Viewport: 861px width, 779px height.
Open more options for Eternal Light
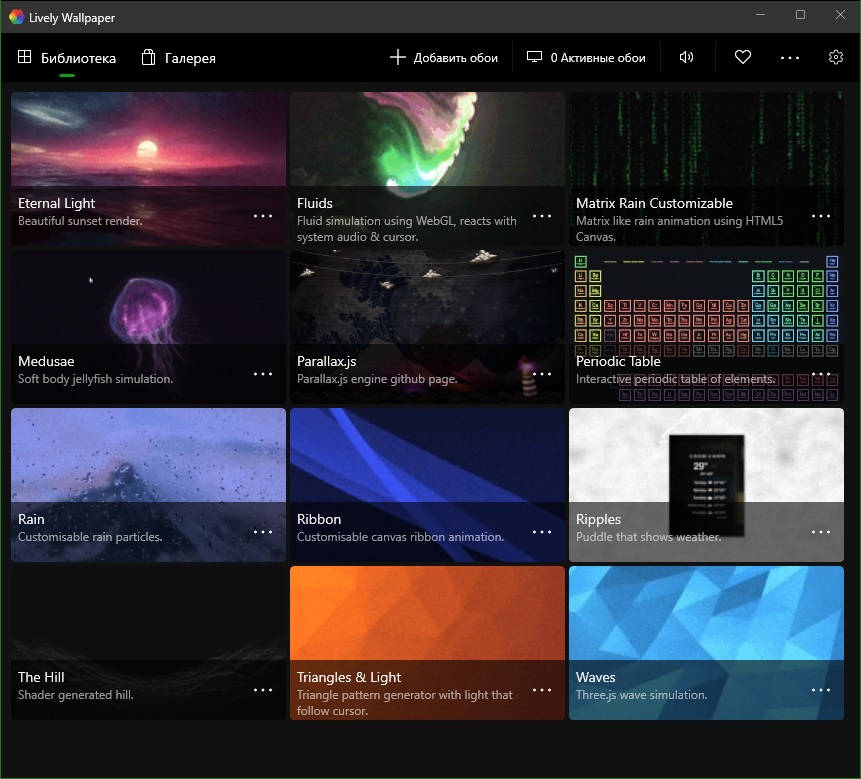tap(263, 216)
